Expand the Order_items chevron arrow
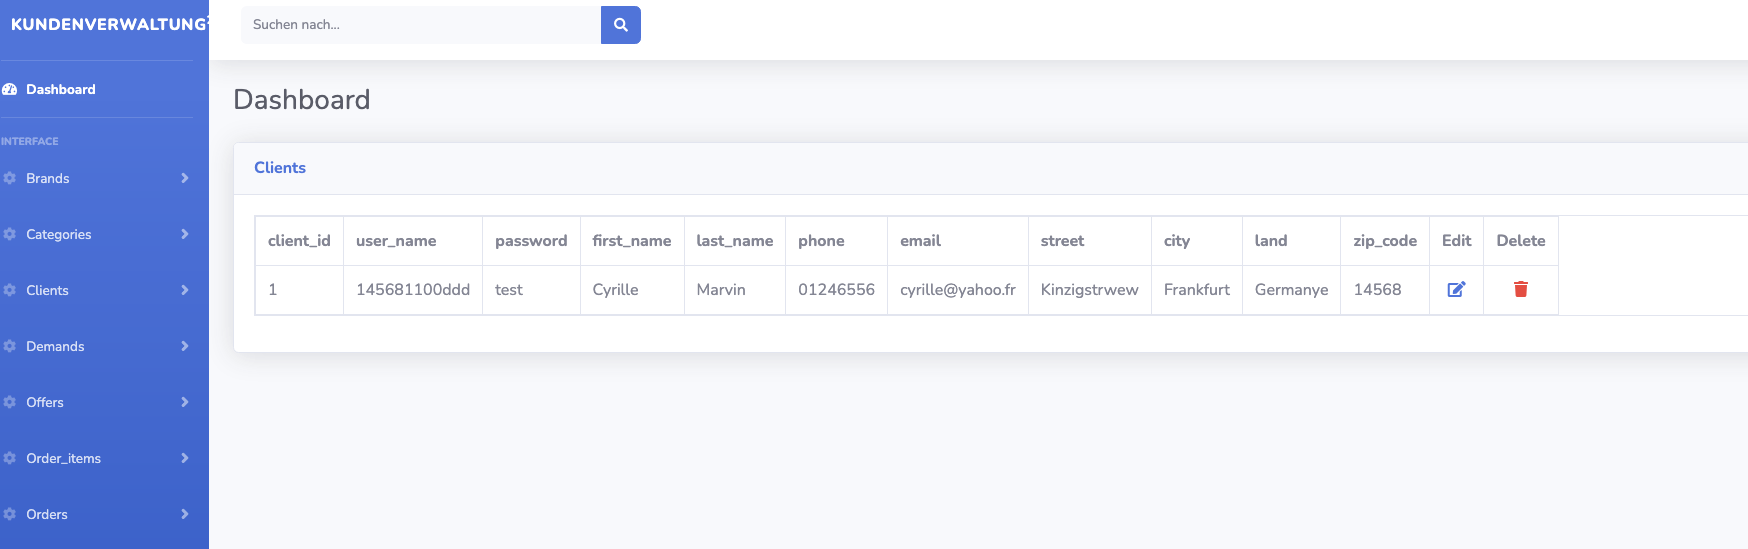This screenshot has height=549, width=1748. (185, 458)
